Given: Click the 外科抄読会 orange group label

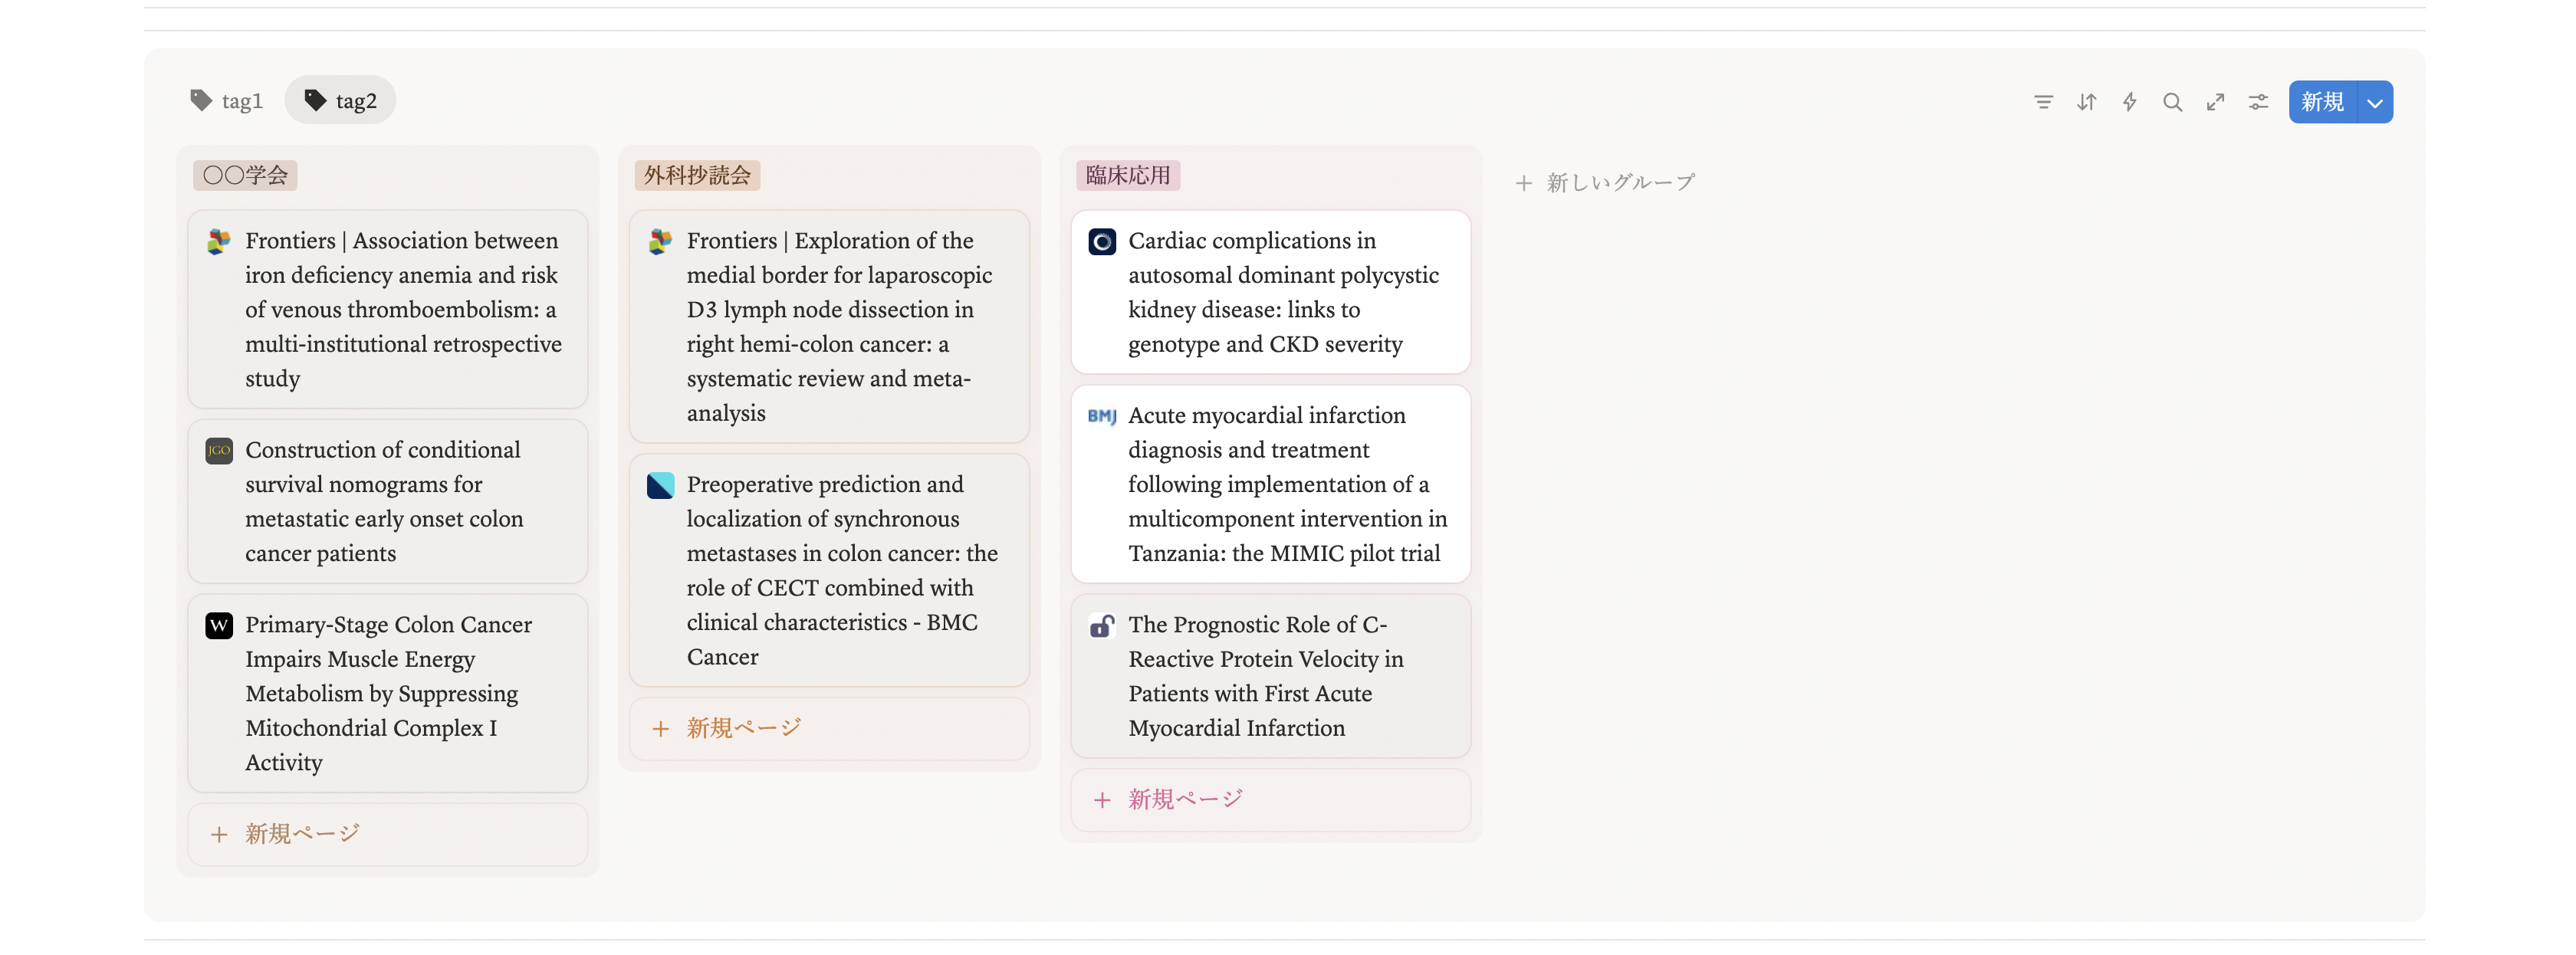Looking at the screenshot, I should (697, 176).
